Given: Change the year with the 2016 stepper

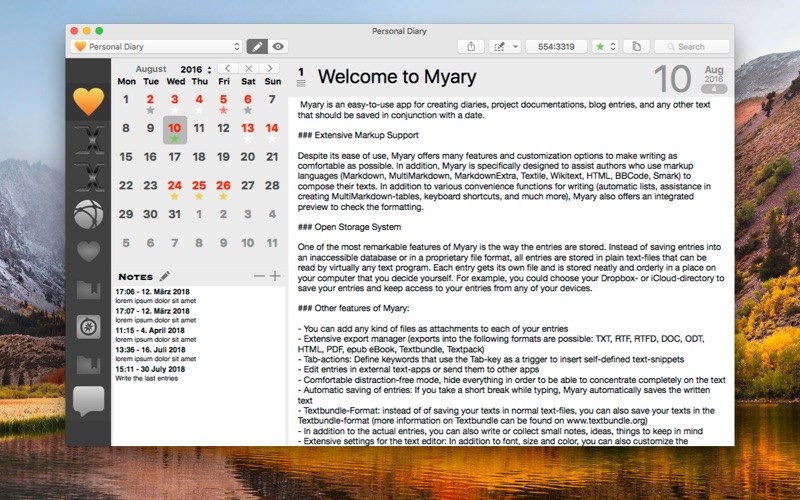Looking at the screenshot, I should 210,69.
